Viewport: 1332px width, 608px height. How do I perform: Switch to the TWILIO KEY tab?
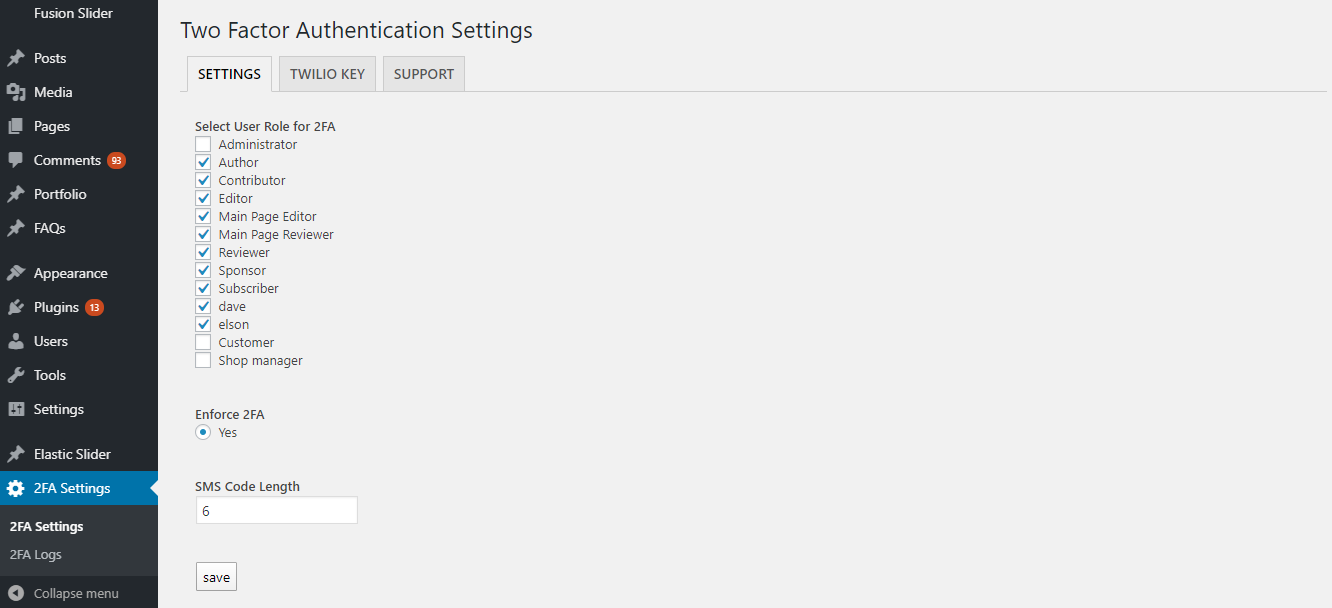point(327,73)
